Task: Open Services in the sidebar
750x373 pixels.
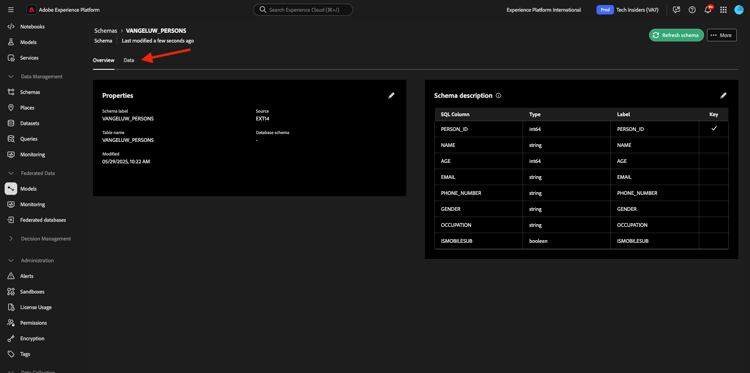Action: 29,58
